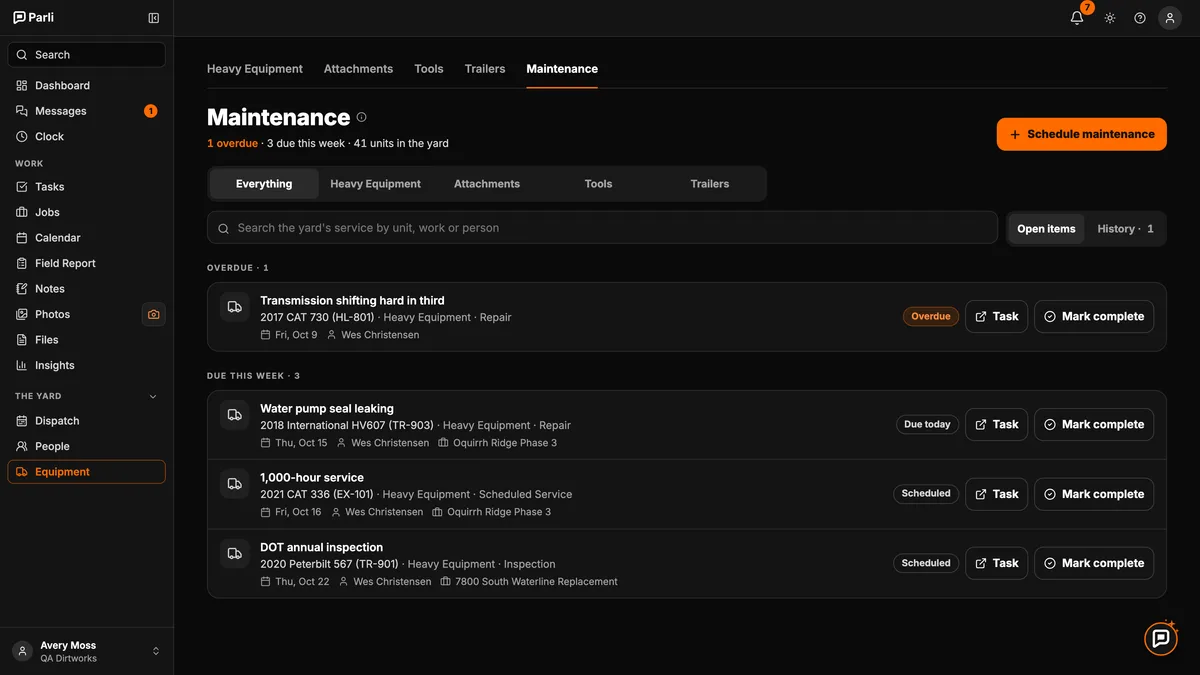This screenshot has height=675, width=1200.
Task: Filter by Tools segment
Action: [598, 184]
